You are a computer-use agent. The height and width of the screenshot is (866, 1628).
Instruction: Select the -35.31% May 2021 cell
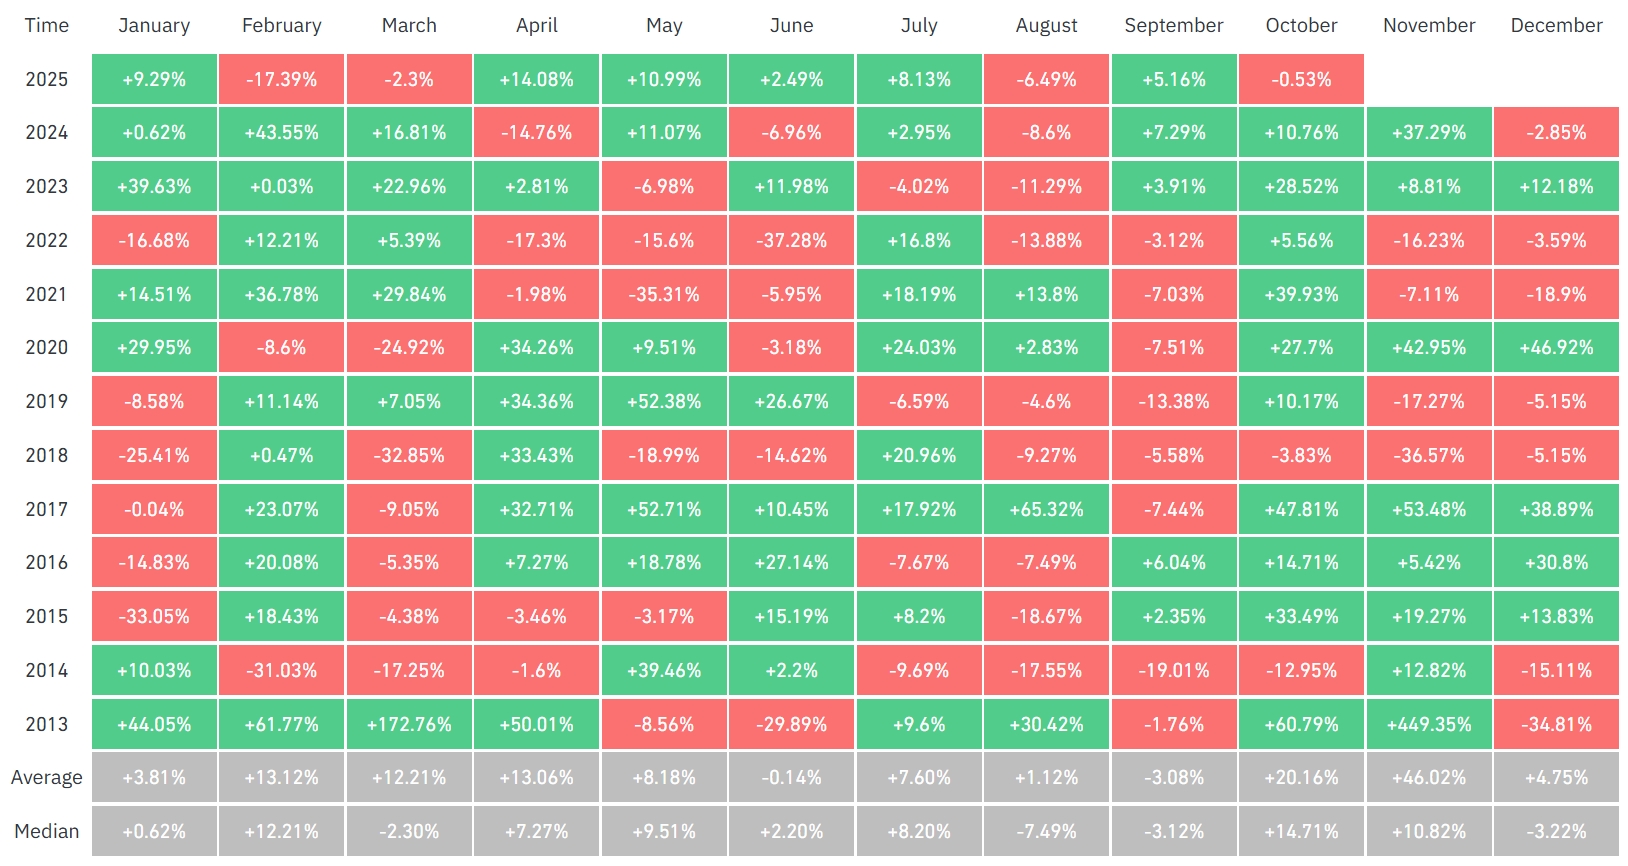tap(664, 294)
